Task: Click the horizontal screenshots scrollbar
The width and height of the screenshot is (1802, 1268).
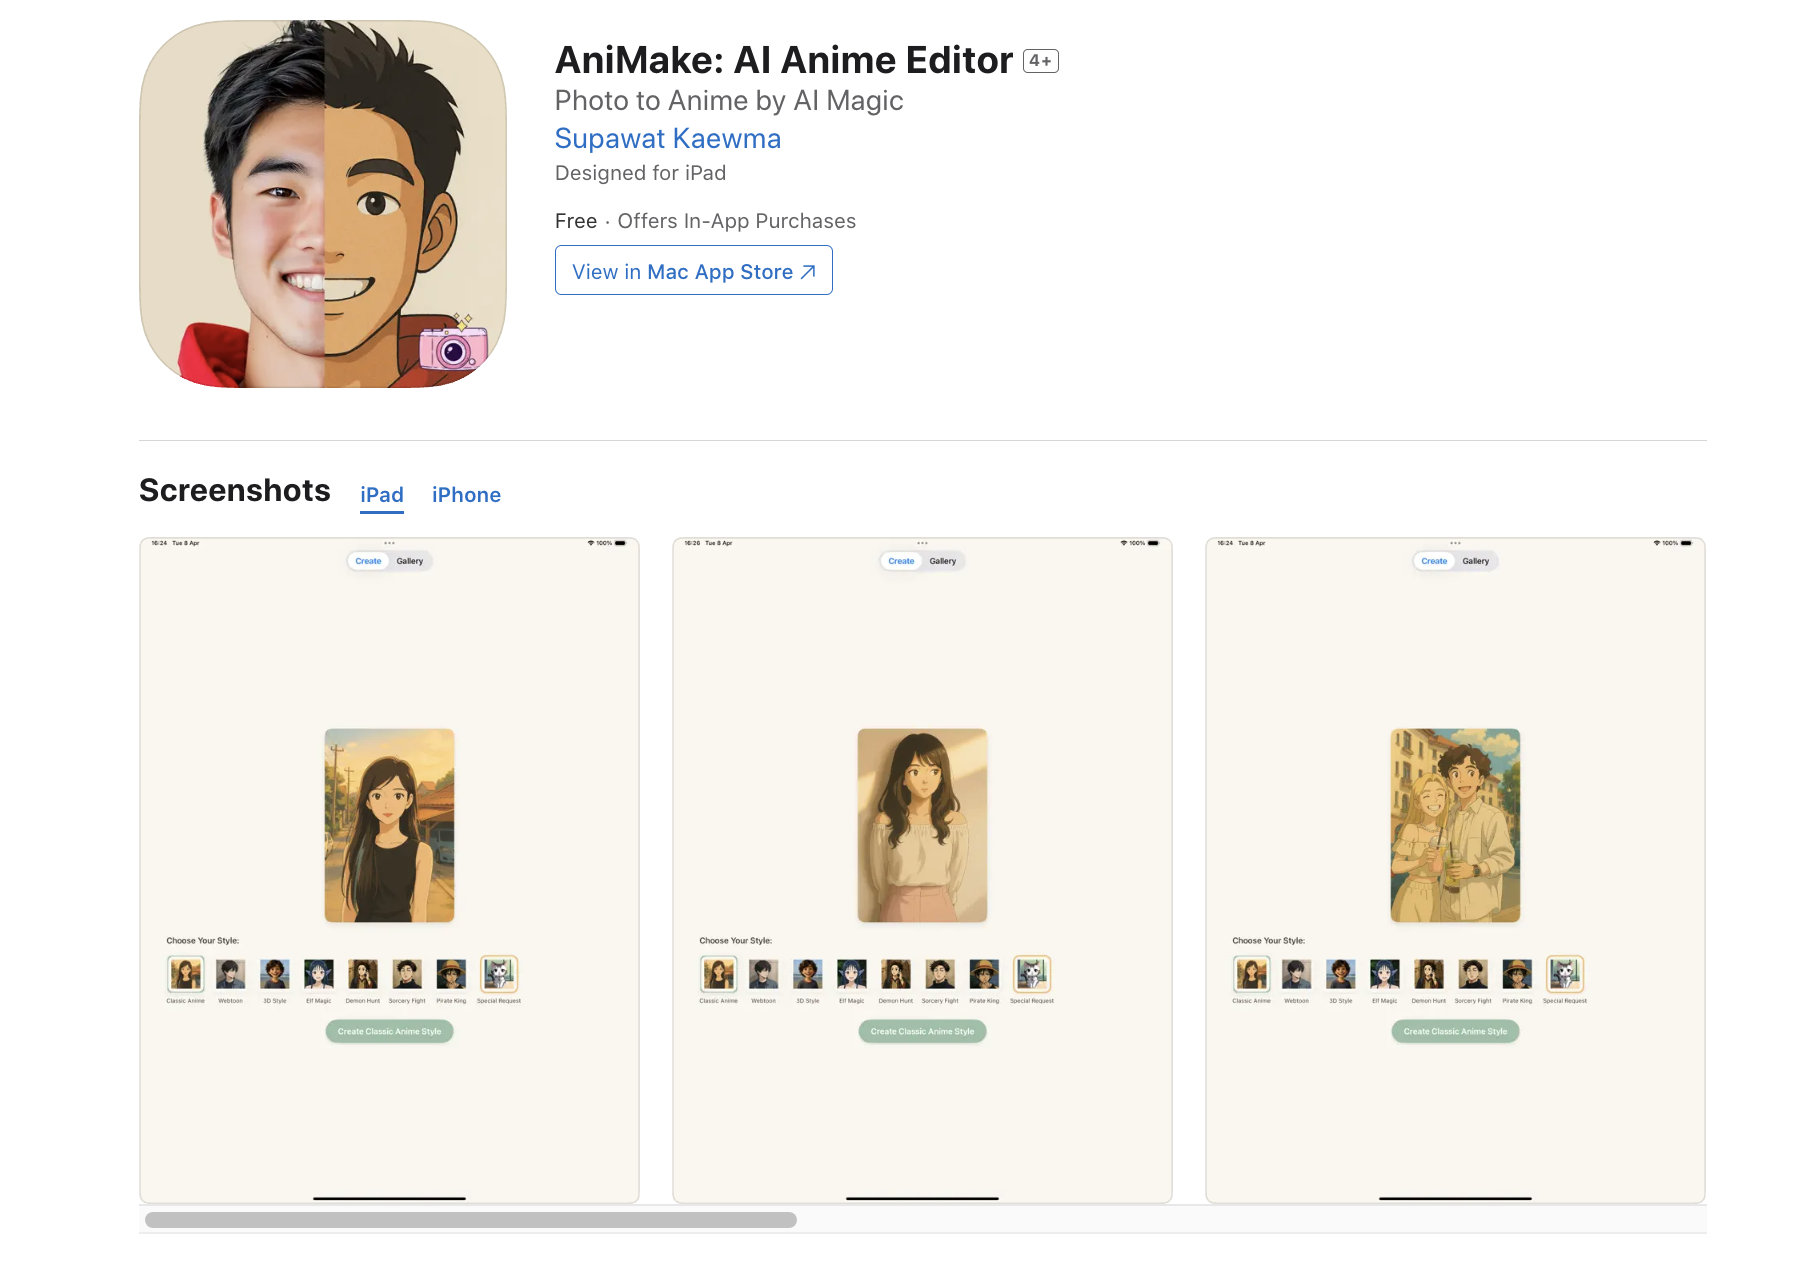Action: 470,1220
